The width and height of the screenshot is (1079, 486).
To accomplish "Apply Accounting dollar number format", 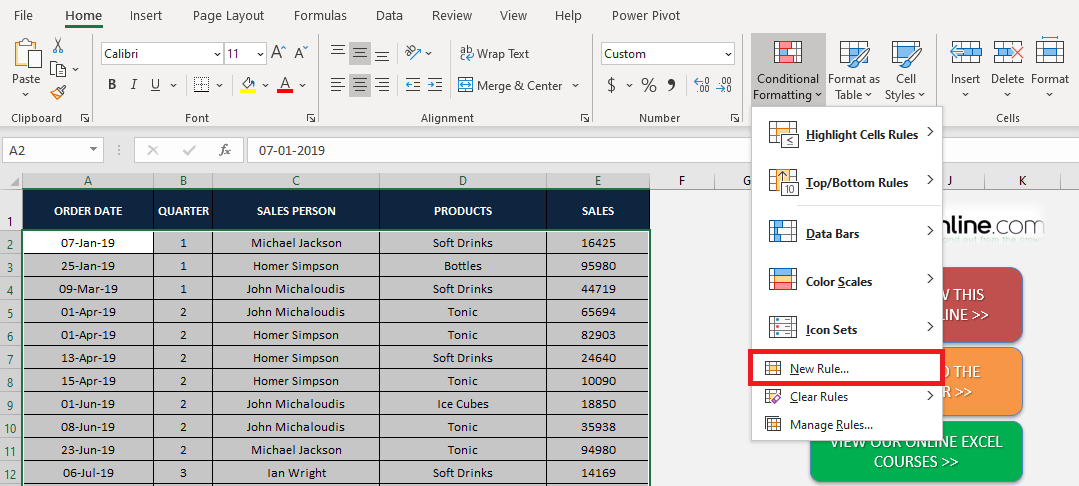I will point(611,85).
